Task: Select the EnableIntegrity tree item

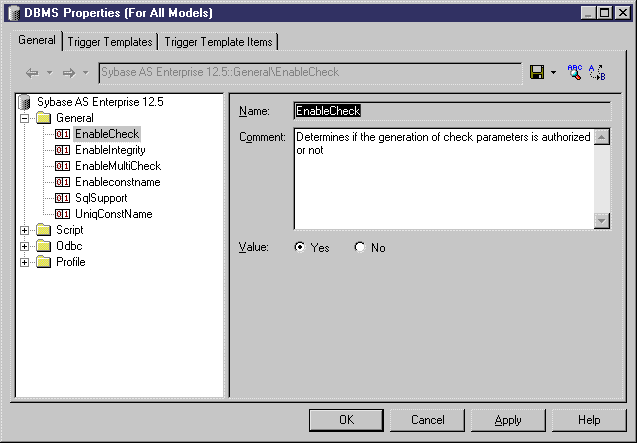Action: click(110, 150)
